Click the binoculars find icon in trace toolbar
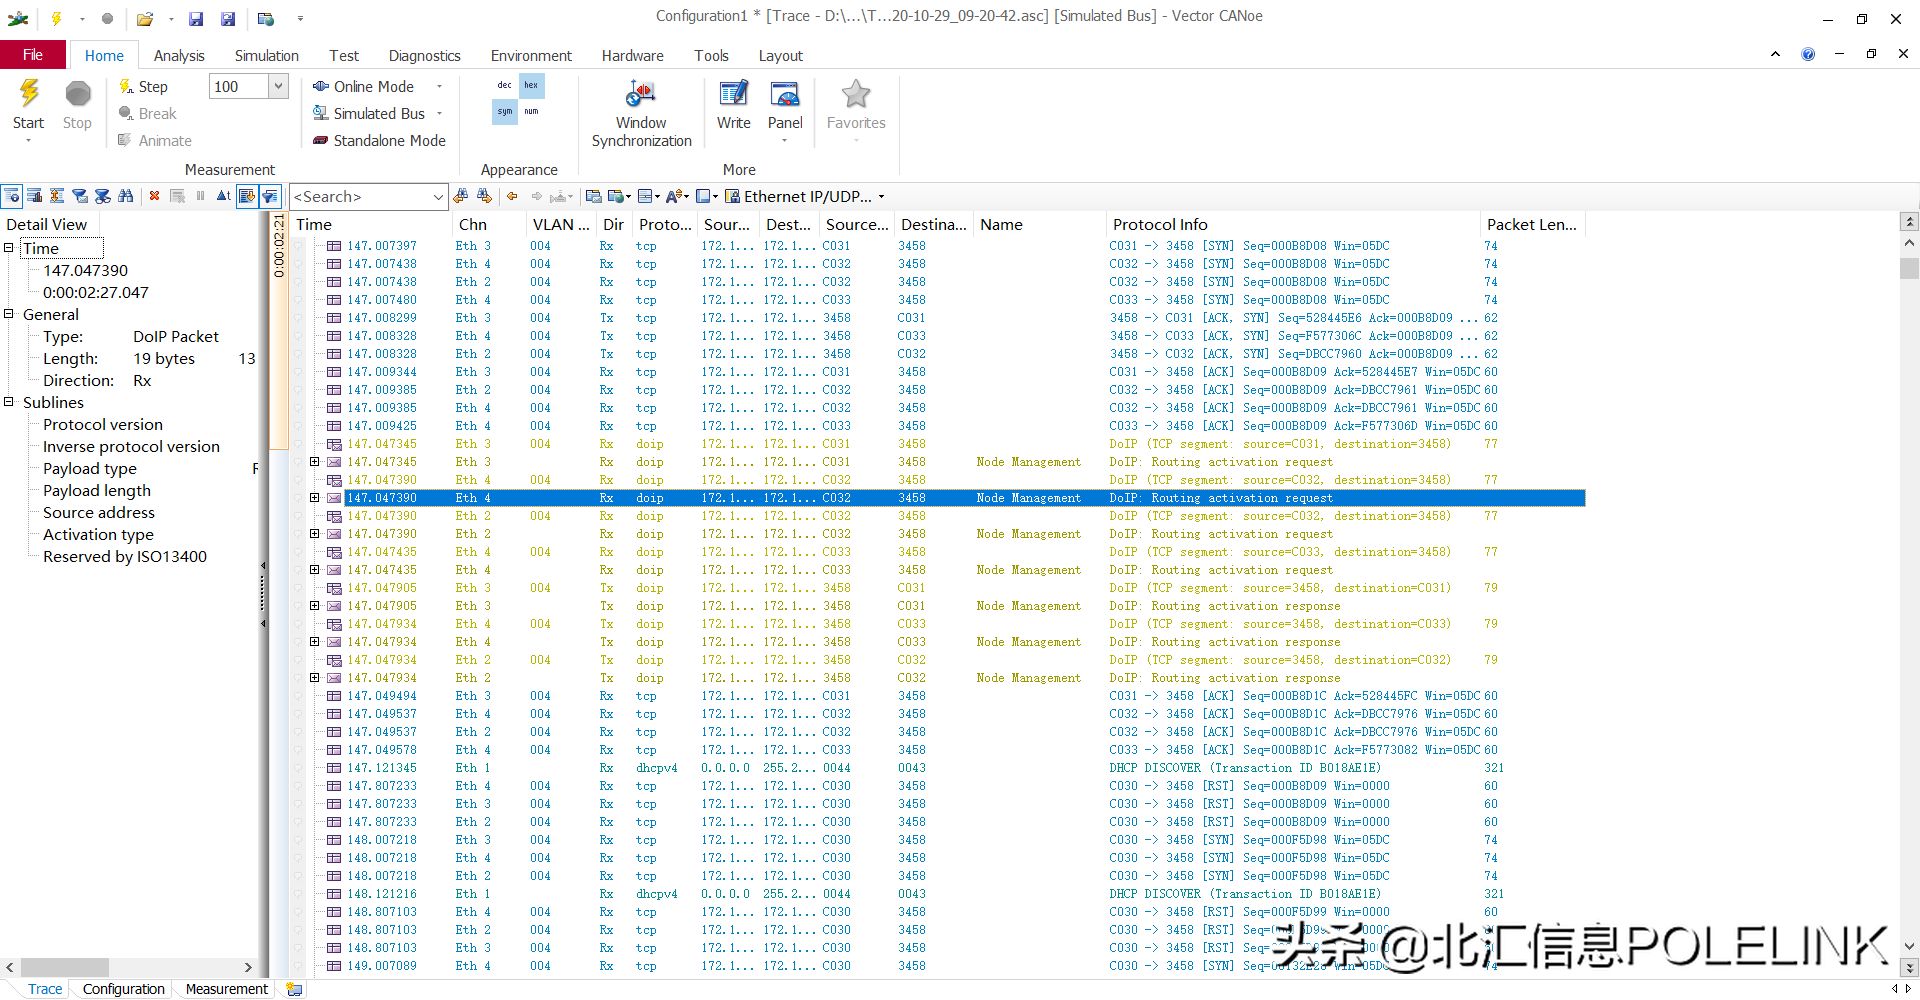The width and height of the screenshot is (1920, 1000). click(125, 196)
